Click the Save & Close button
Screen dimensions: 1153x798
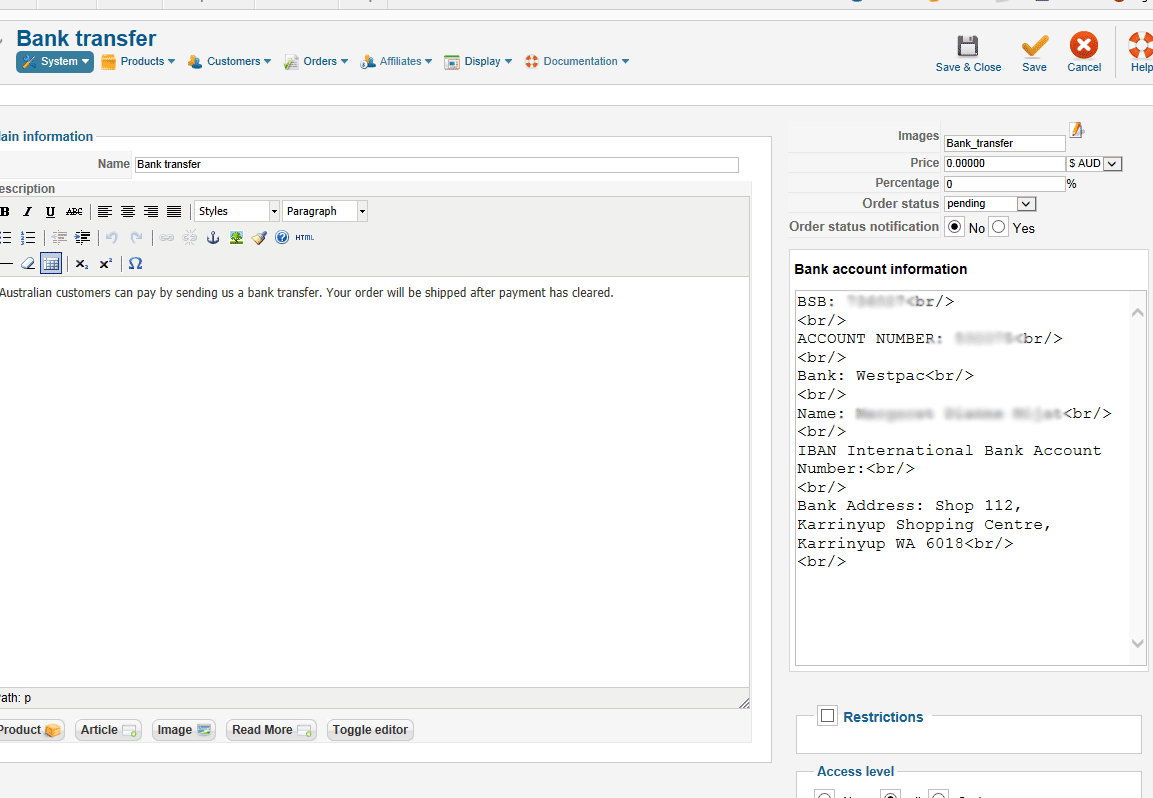click(968, 53)
